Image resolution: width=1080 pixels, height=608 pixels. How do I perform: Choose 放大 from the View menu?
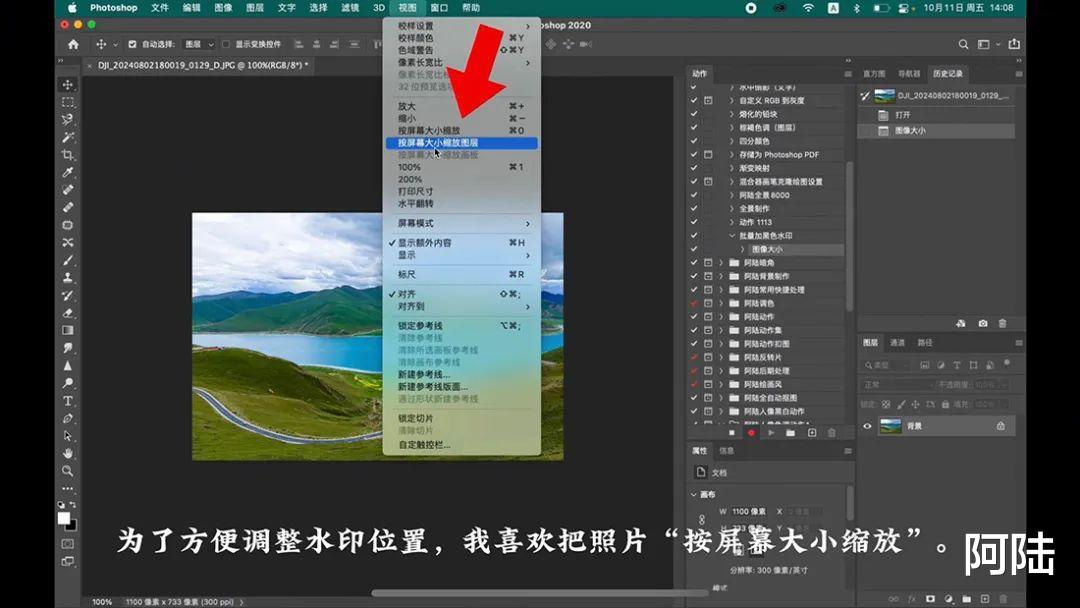(461, 106)
